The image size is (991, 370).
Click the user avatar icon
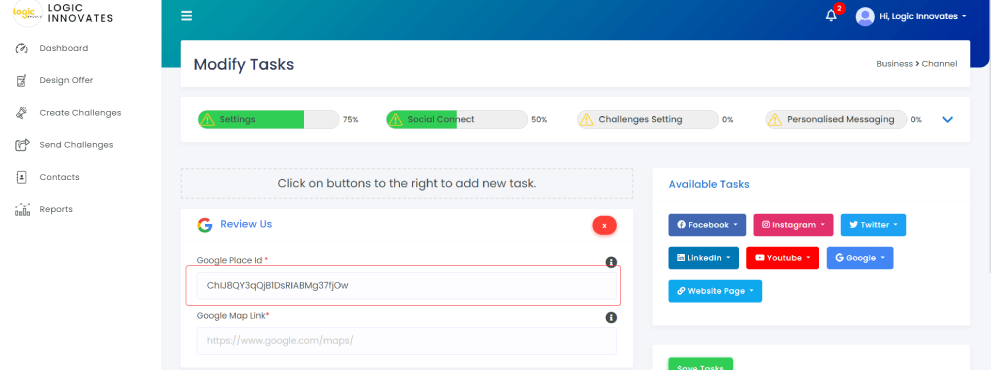pos(865,16)
